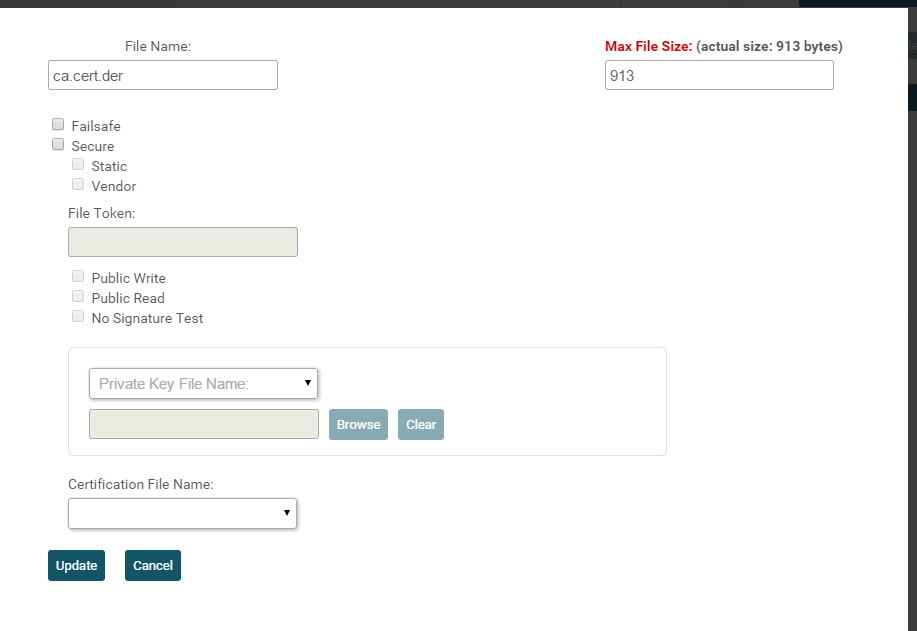This screenshot has width=917, height=631.
Task: Click the Cancel button
Action: [153, 566]
